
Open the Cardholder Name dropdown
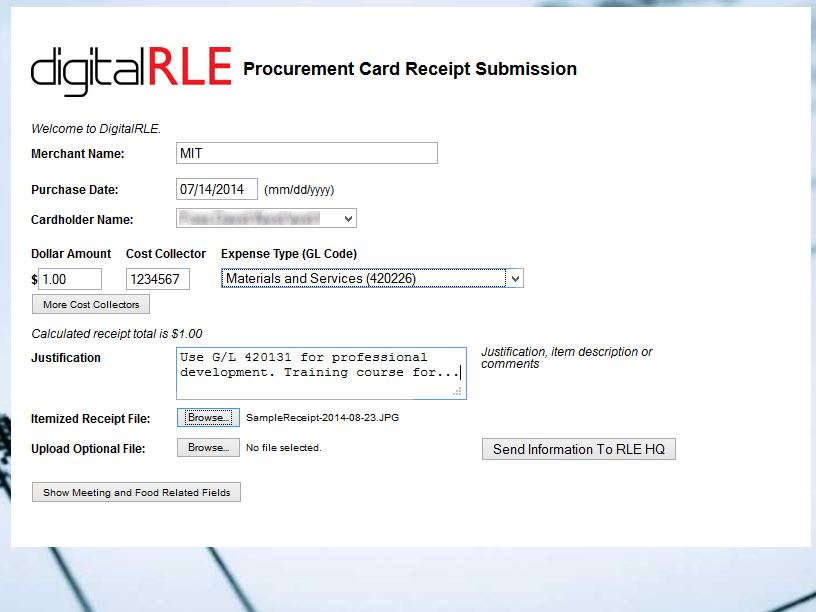coord(266,218)
